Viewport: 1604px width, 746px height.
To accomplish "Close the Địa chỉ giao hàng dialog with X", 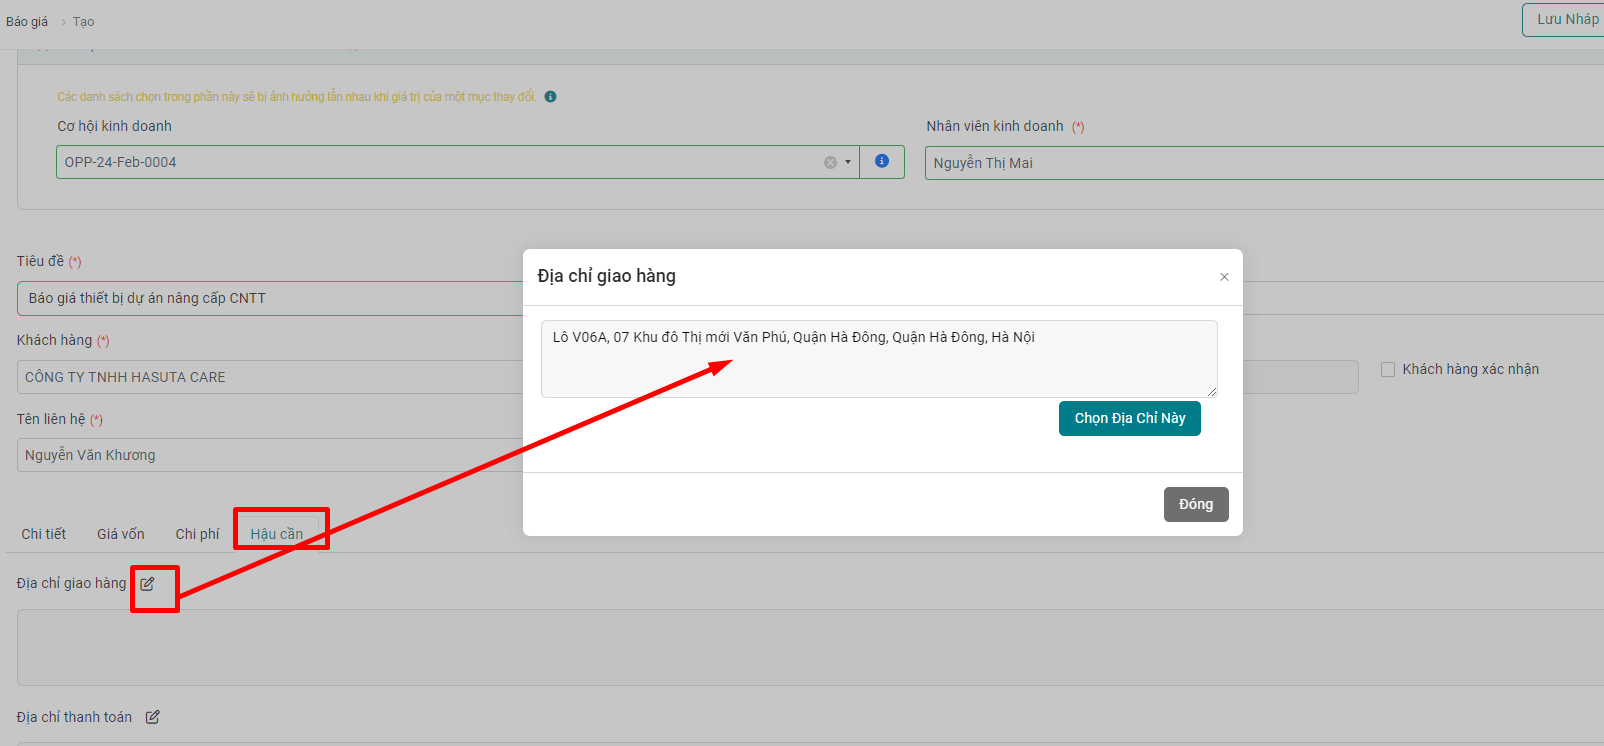I will pyautogui.click(x=1224, y=277).
